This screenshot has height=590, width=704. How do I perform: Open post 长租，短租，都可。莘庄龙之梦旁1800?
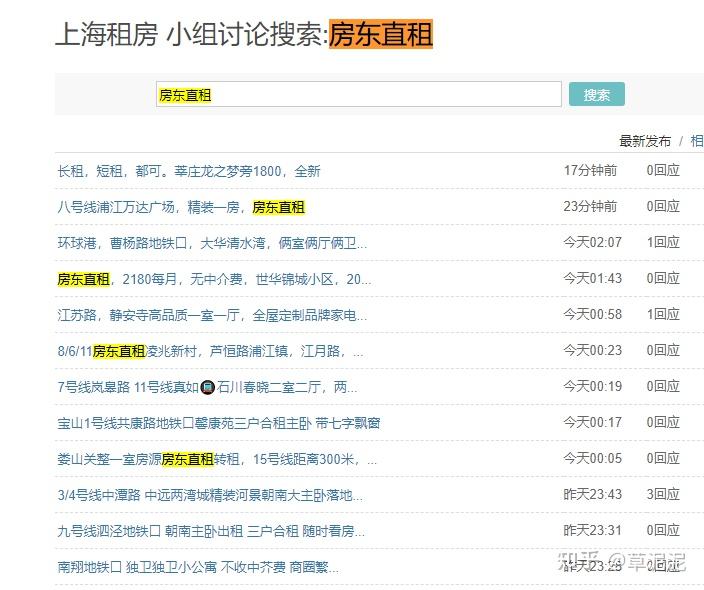[x=189, y=171]
